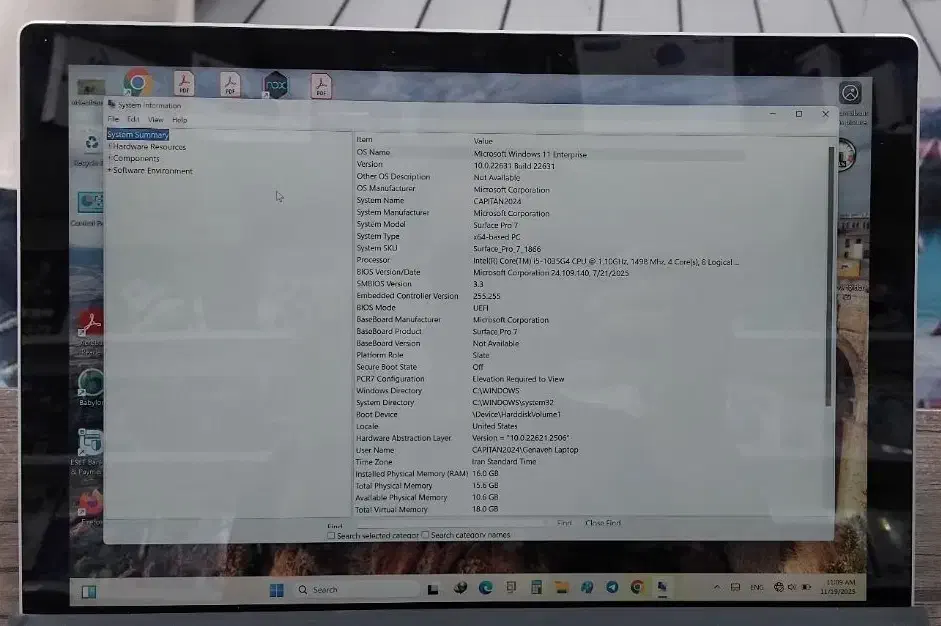Select the BIOS Version/Date row
The height and width of the screenshot is (626, 941).
(x=549, y=272)
